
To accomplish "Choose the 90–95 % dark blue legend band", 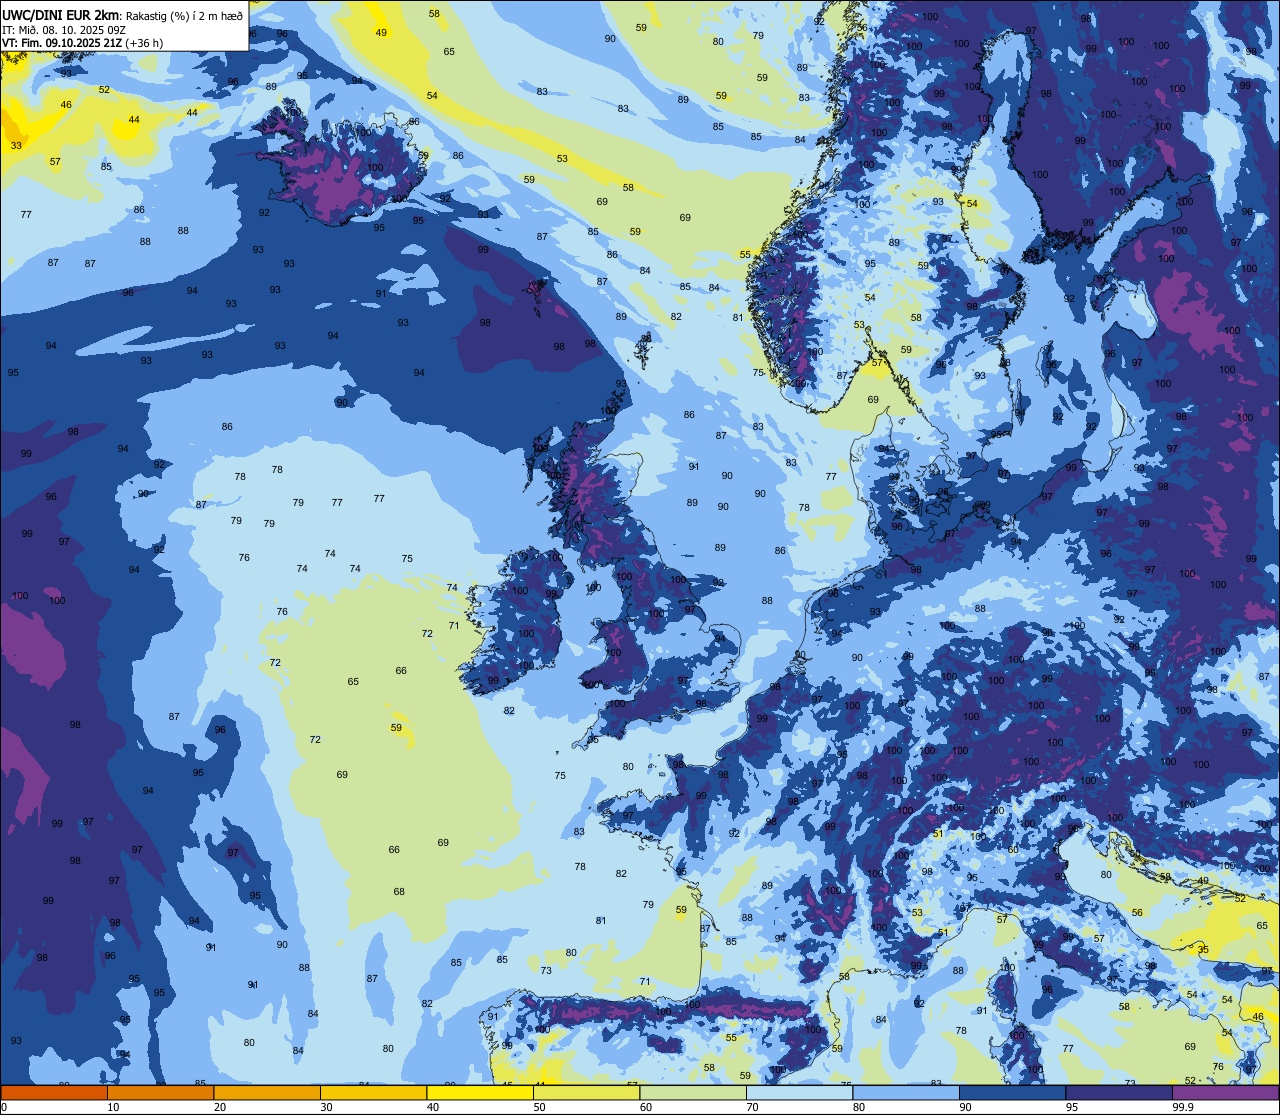I will (x=1012, y=1092).
